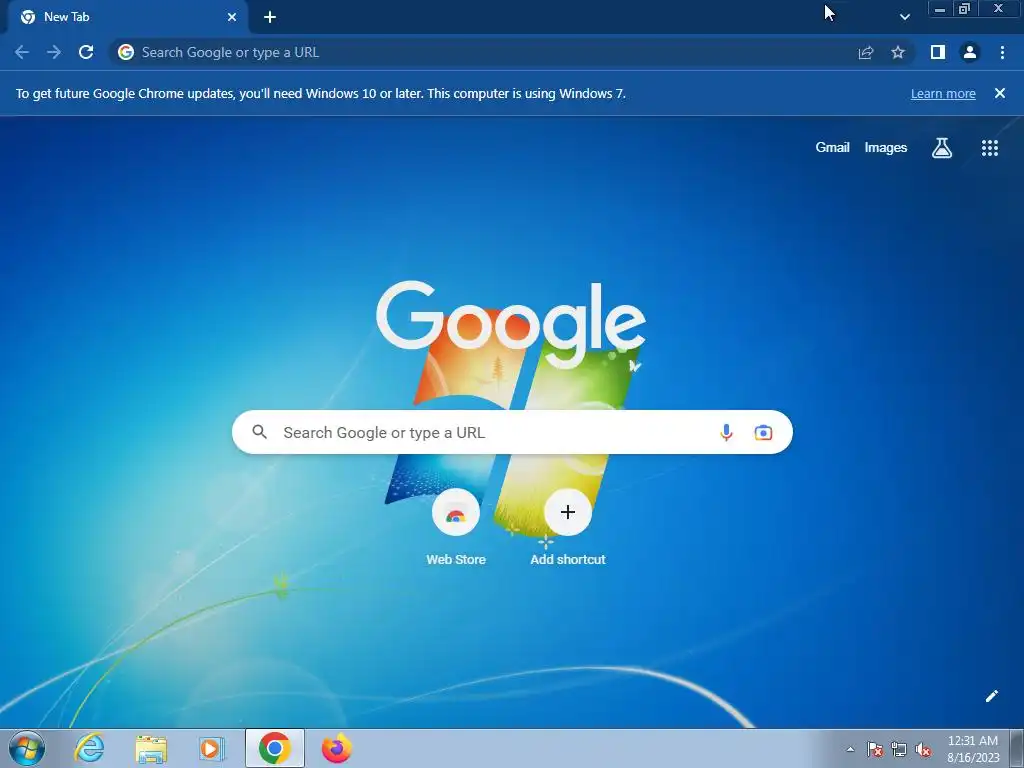Open the Search Labs flask icon
Viewport: 1024px width, 768px height.
942,148
